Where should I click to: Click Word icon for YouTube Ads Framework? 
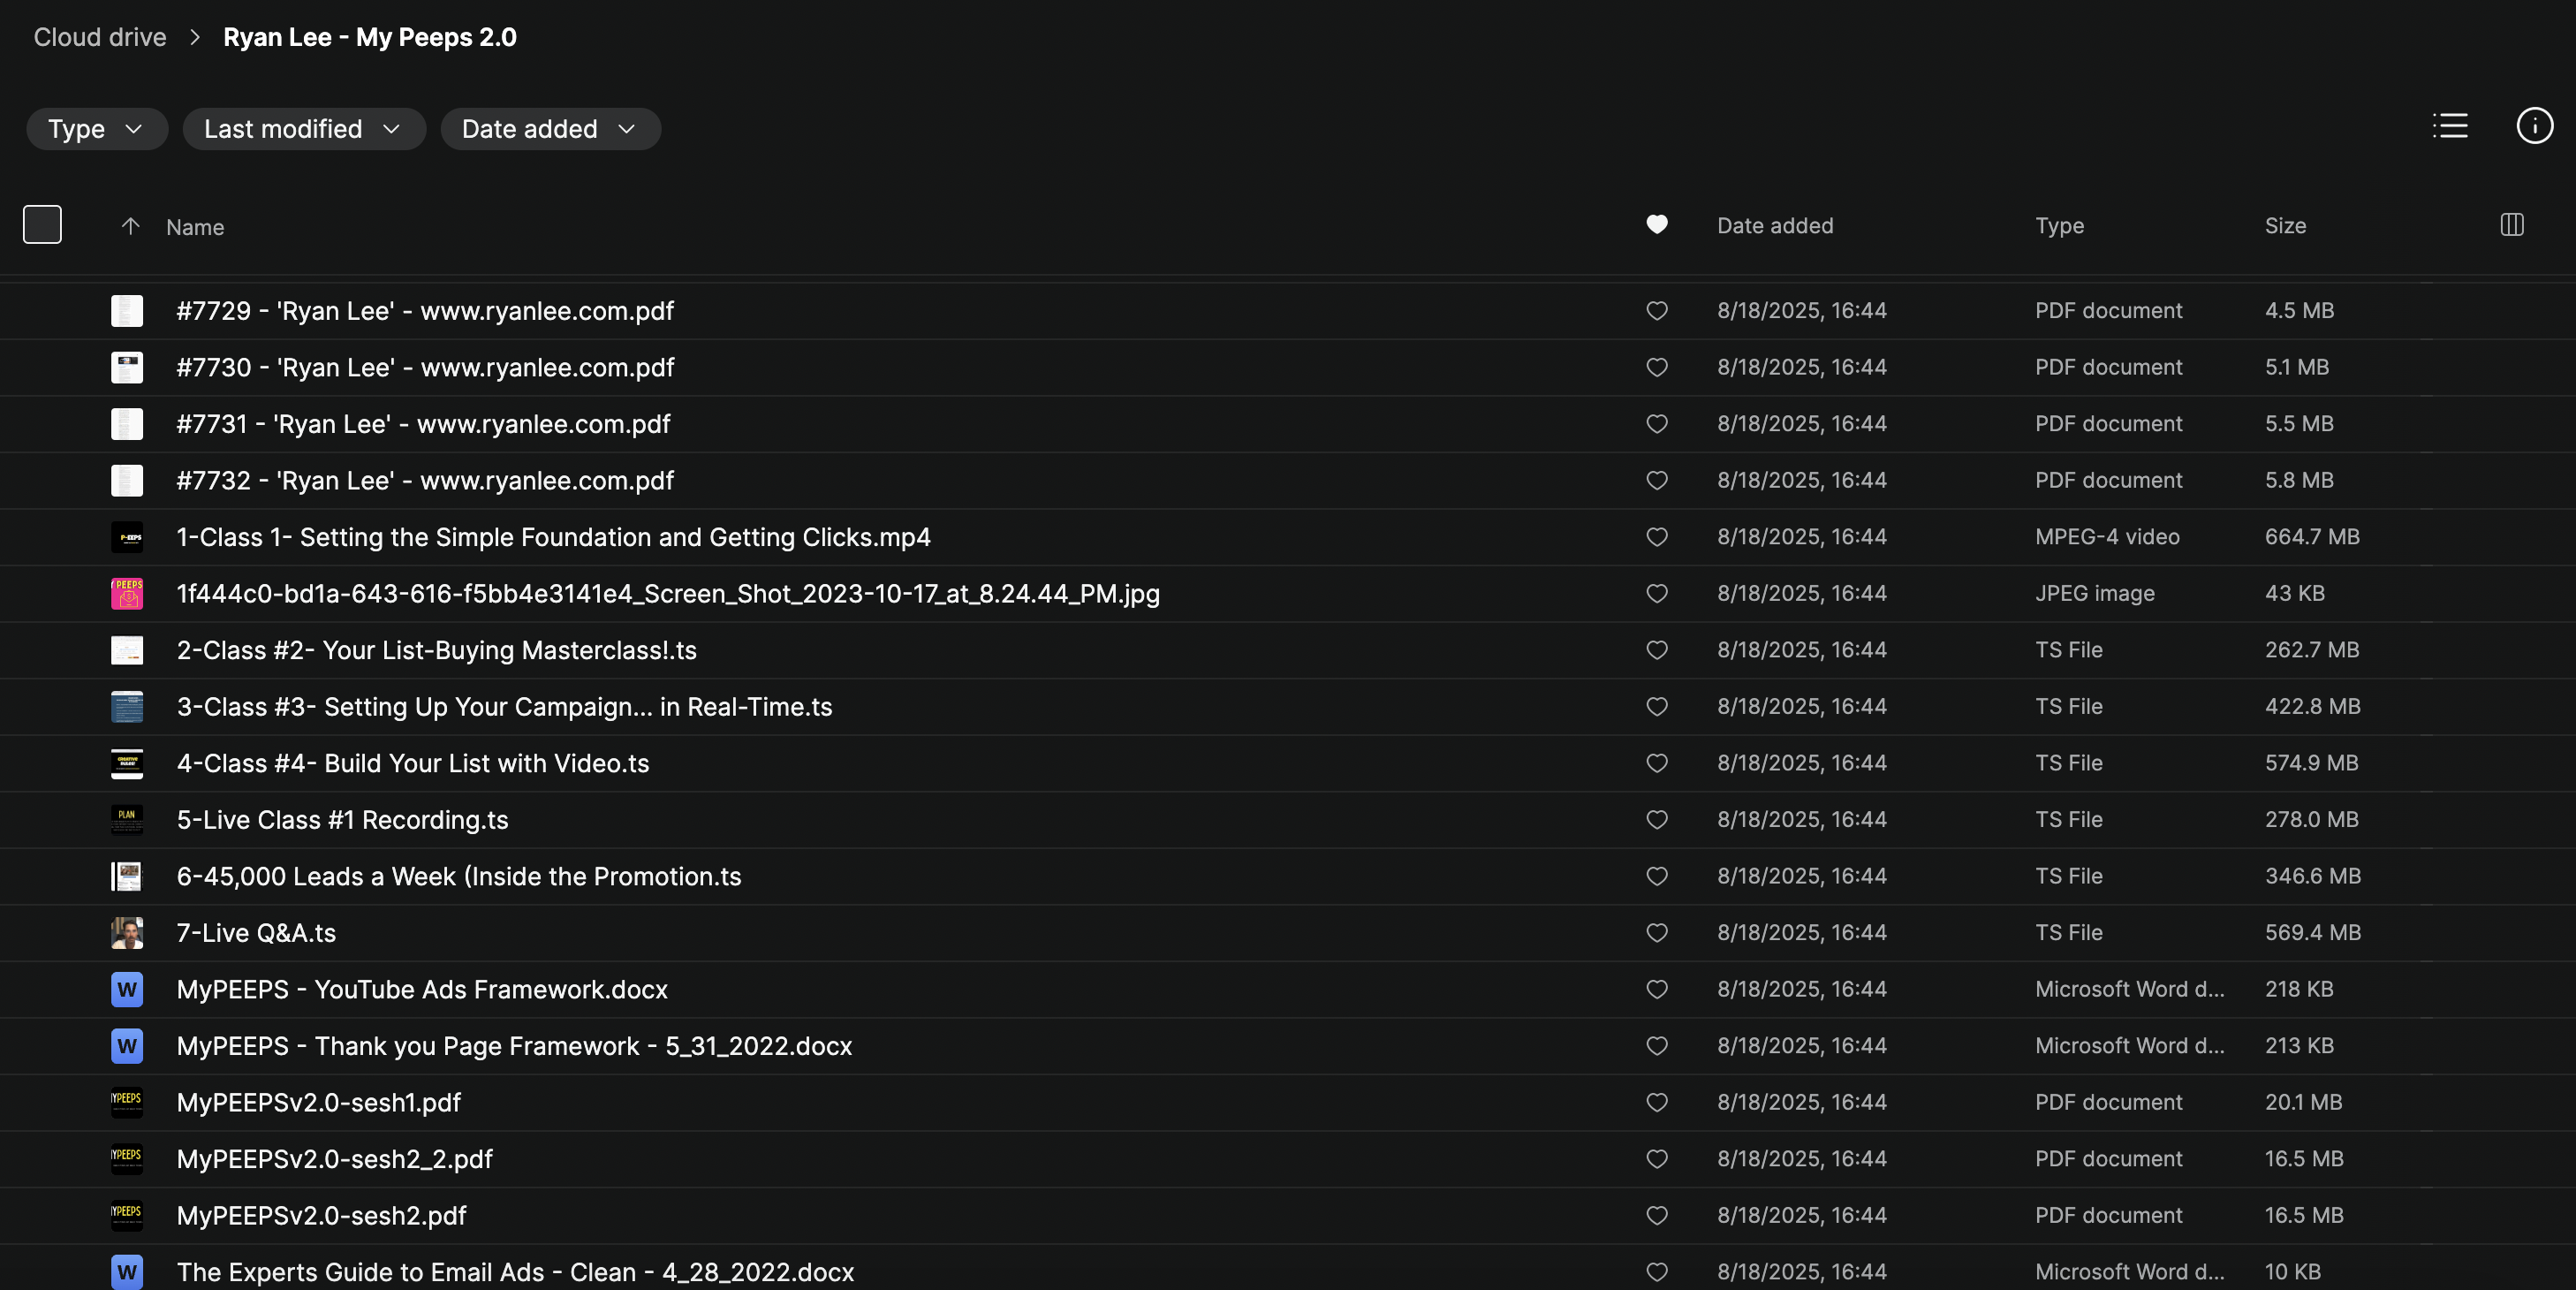click(127, 989)
